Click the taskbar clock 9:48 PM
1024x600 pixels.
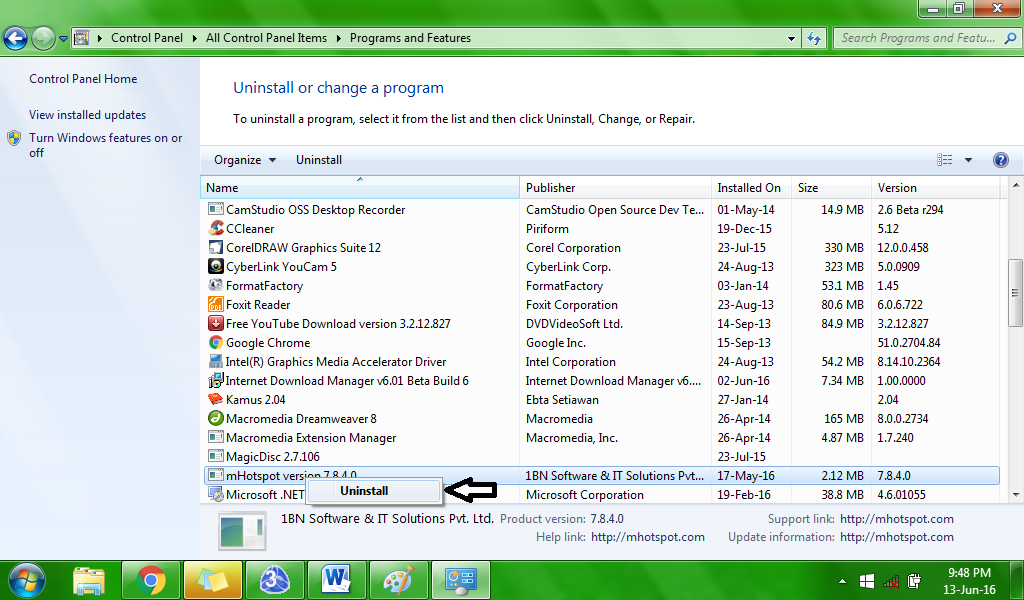pyautogui.click(x=969, y=573)
